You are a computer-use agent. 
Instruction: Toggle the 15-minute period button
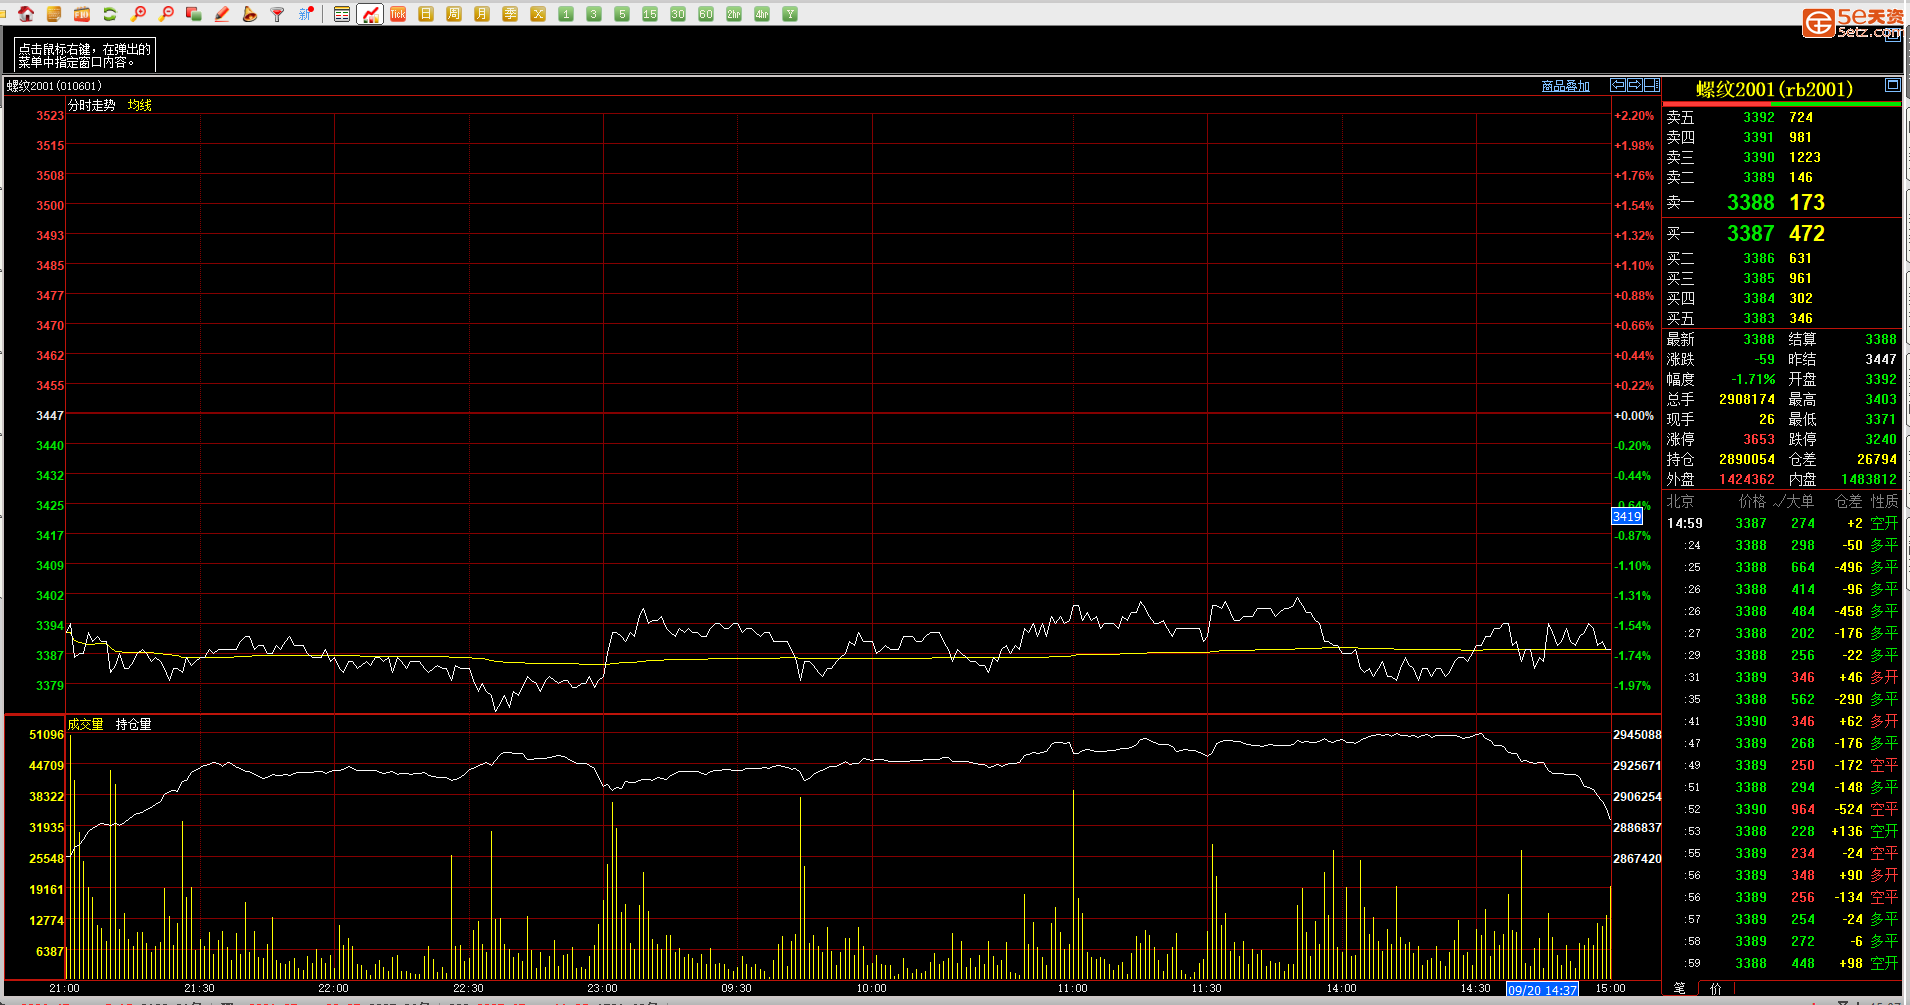coord(650,14)
